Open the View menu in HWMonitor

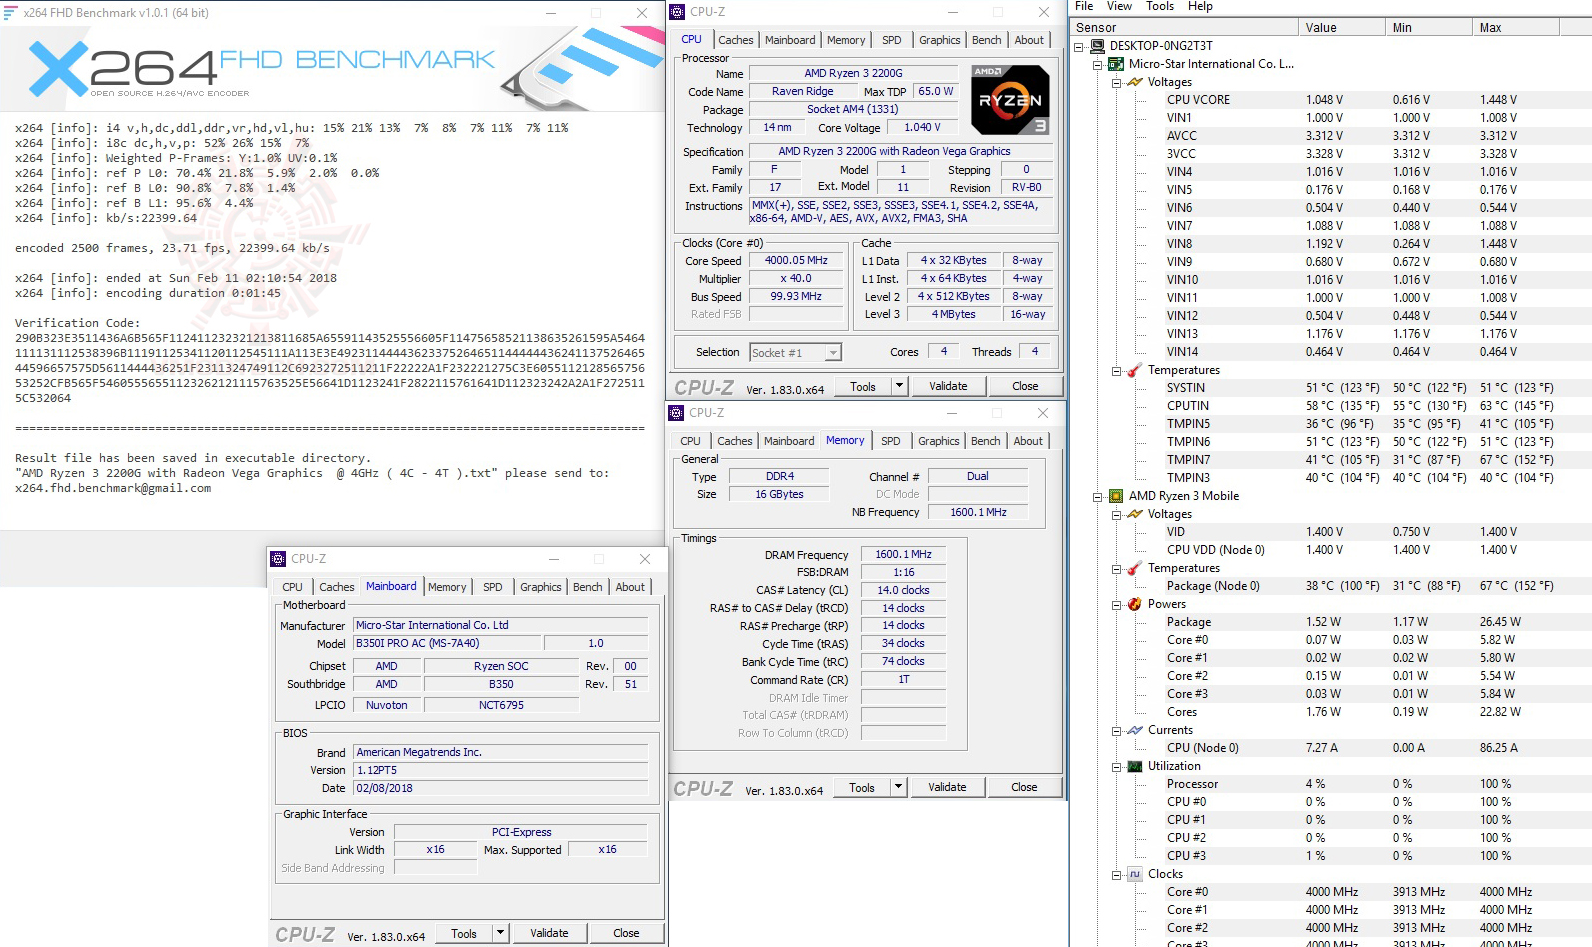tap(1119, 6)
